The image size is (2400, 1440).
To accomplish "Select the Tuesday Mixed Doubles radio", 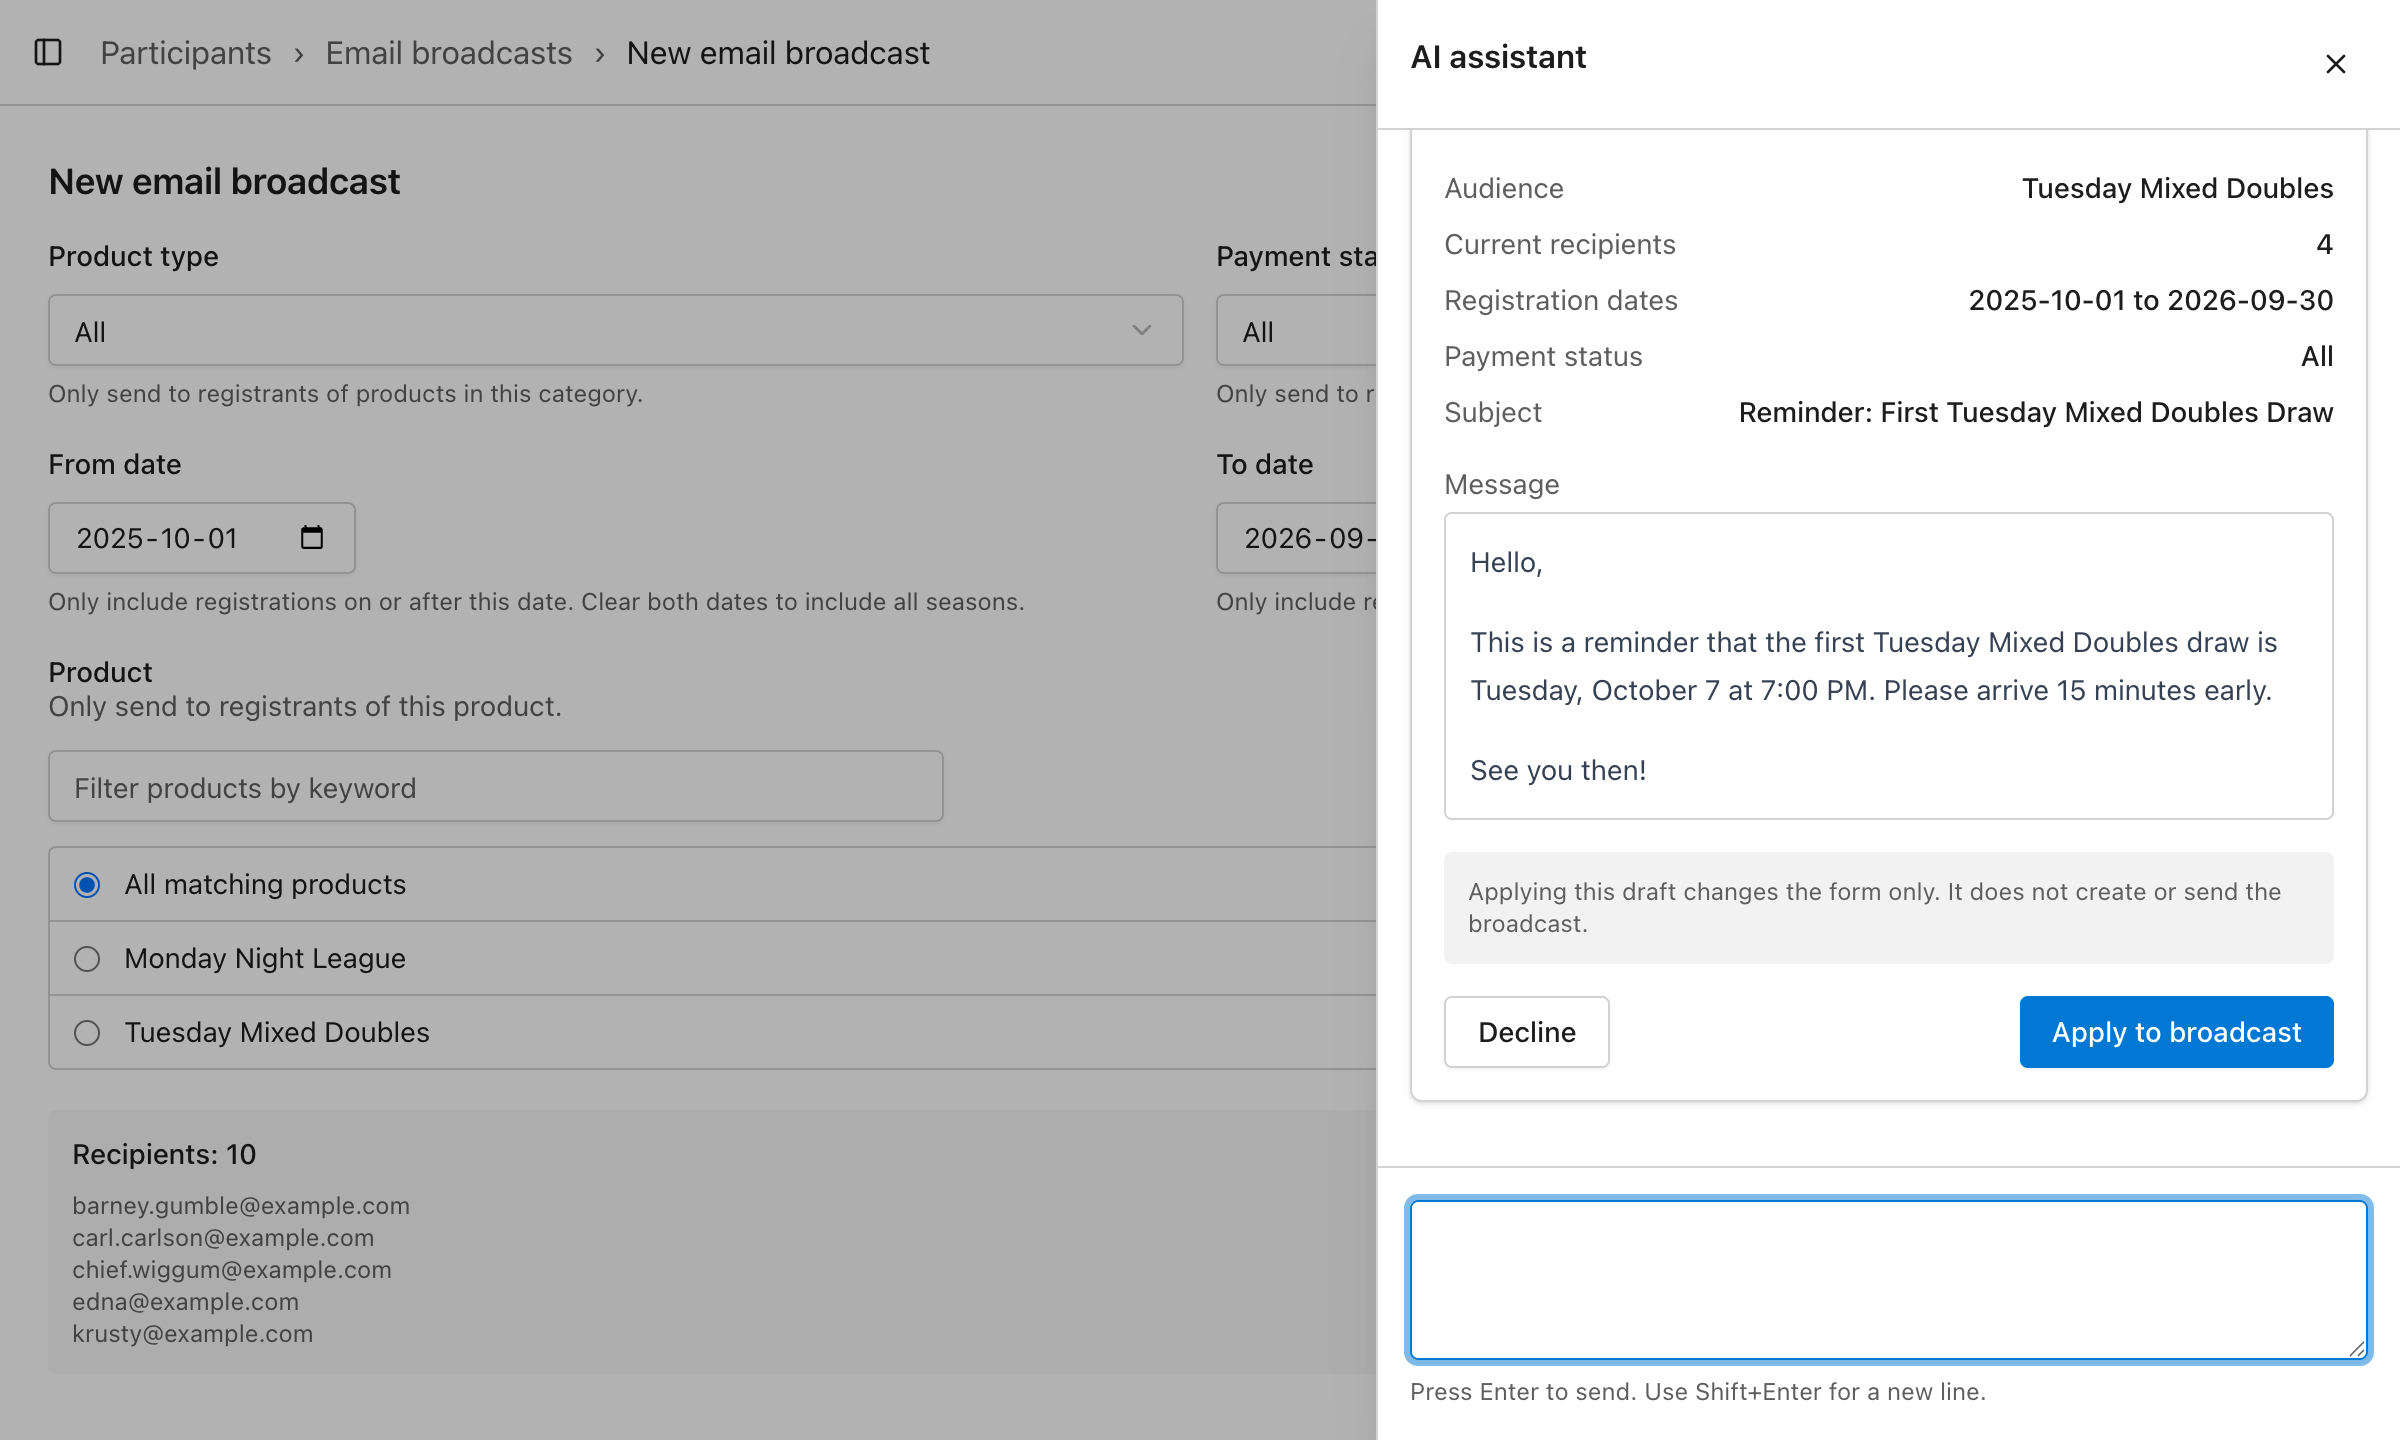I will [x=87, y=1033].
